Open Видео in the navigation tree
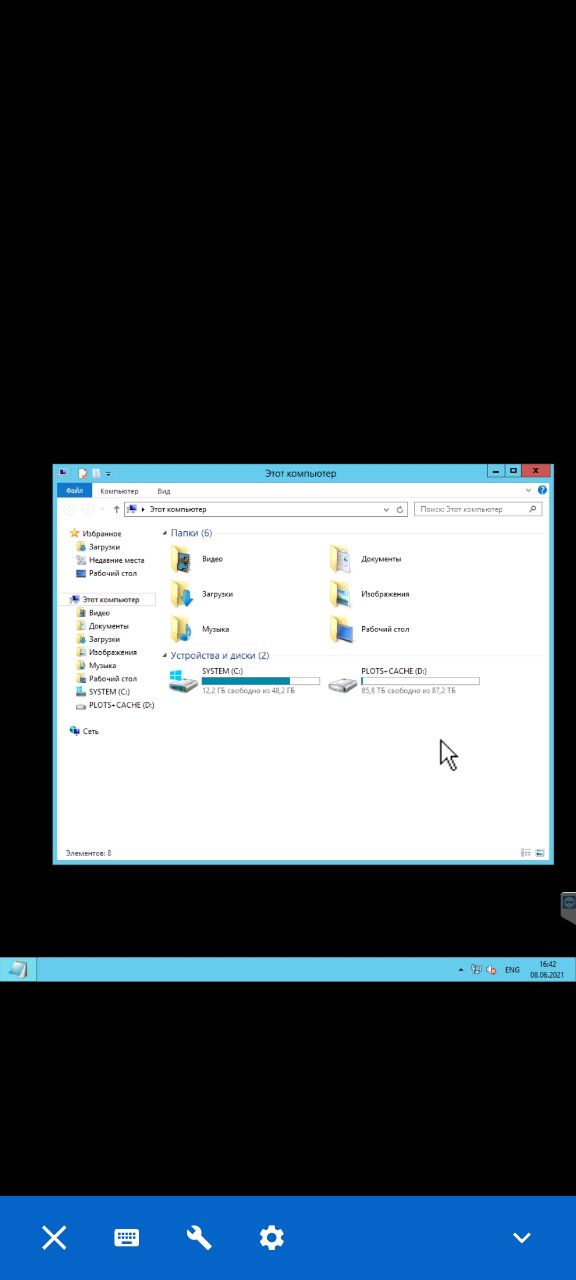The image size is (576, 1280). coord(93,612)
